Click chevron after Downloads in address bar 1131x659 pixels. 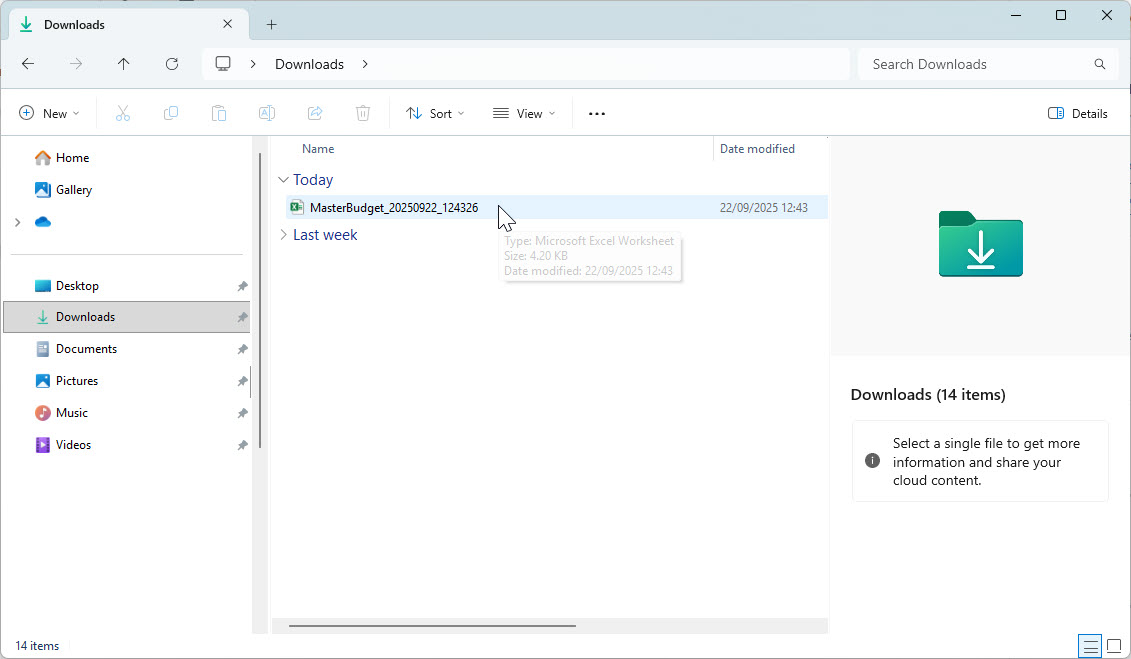(x=365, y=64)
